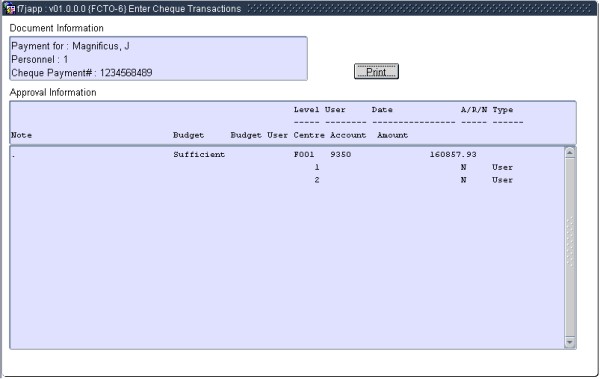Click the vertical scrollbar thumb
The image size is (600, 379).
point(570,247)
